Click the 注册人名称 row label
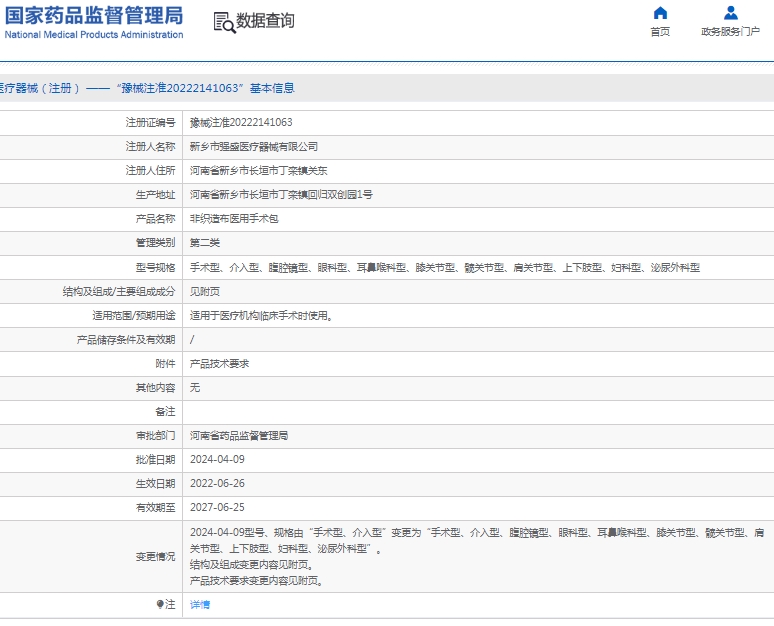Image resolution: width=774 pixels, height=626 pixels. click(x=150, y=146)
